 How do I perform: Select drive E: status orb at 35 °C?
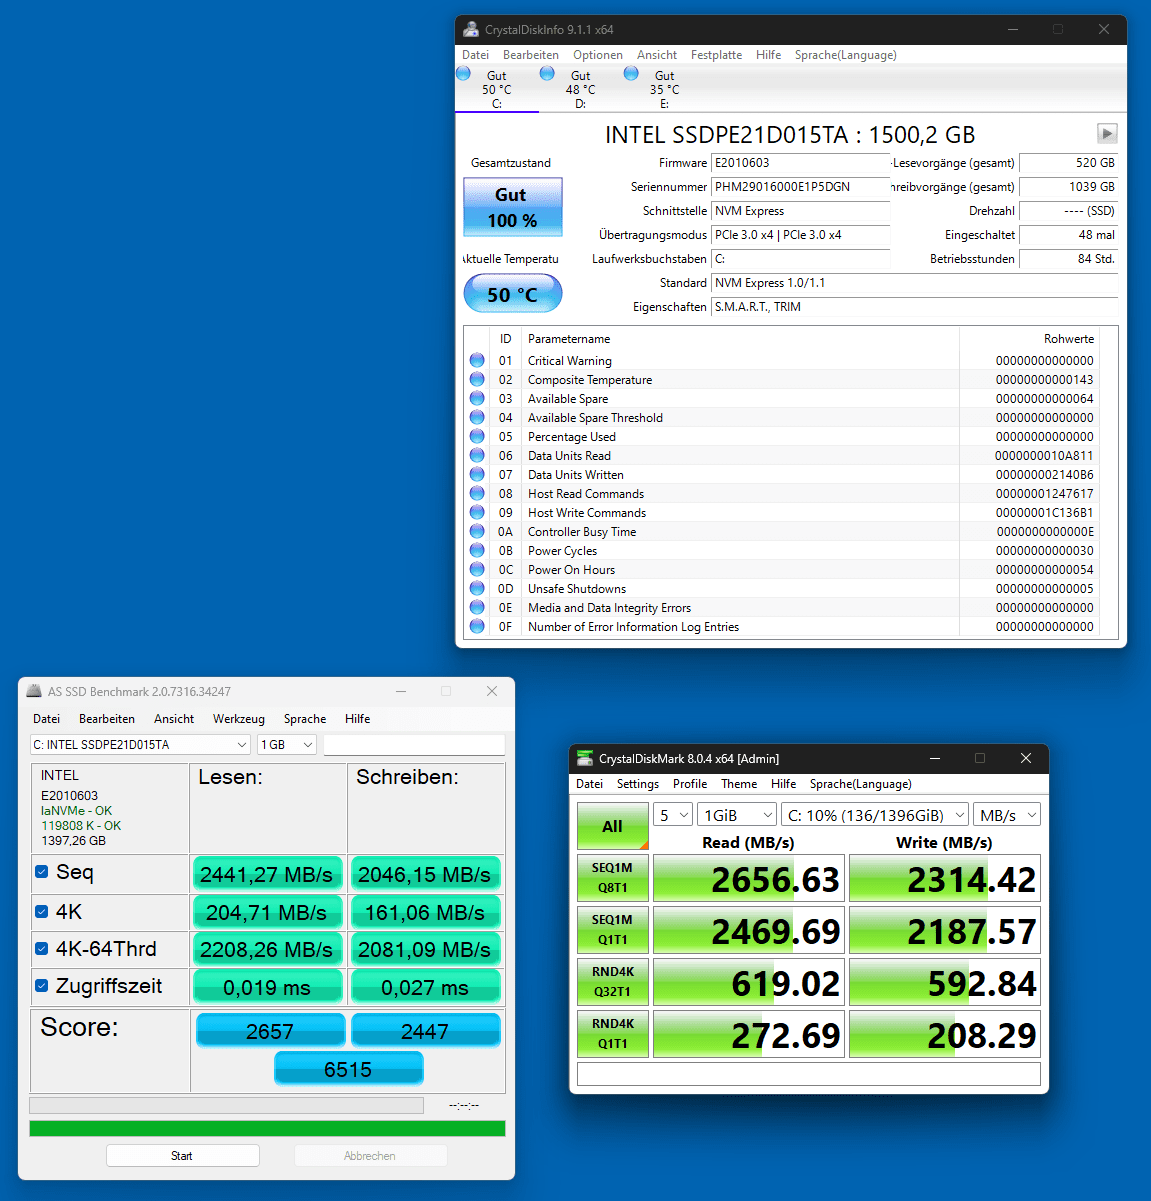[x=631, y=74]
